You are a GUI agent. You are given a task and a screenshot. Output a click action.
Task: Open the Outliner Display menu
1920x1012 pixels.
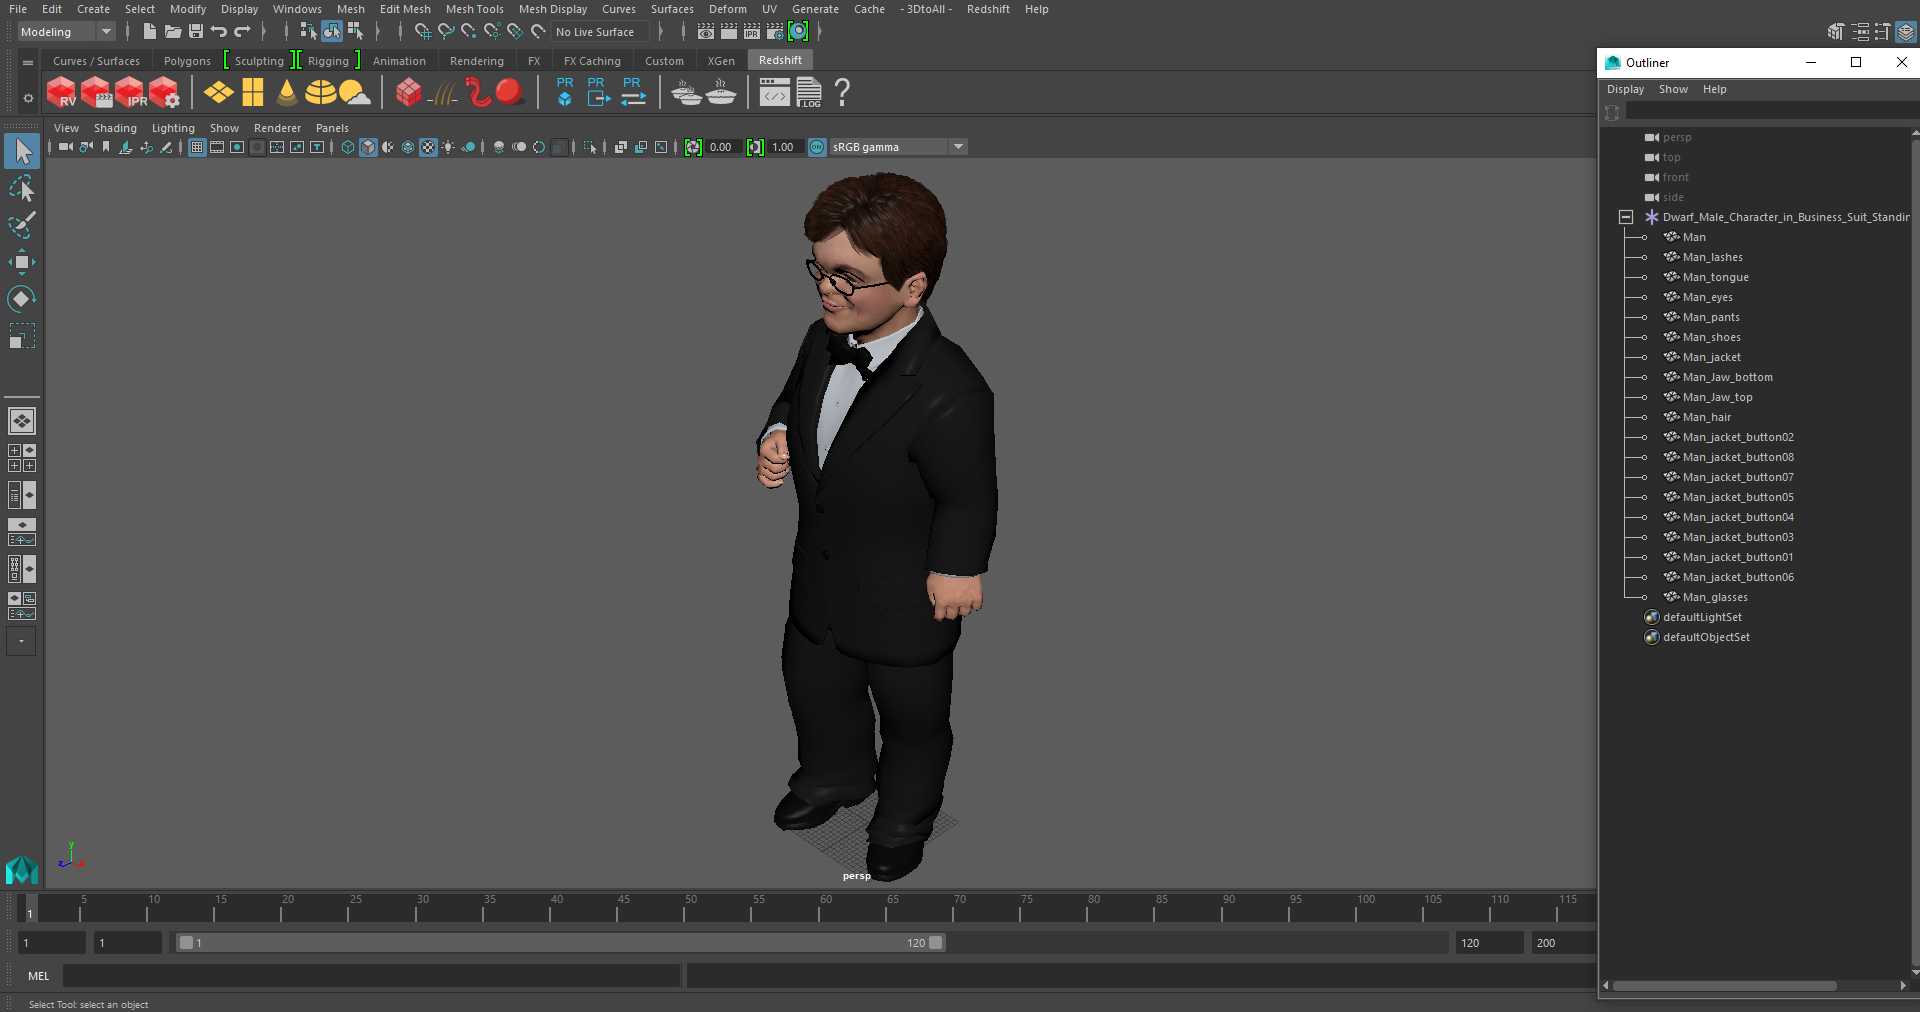1625,89
